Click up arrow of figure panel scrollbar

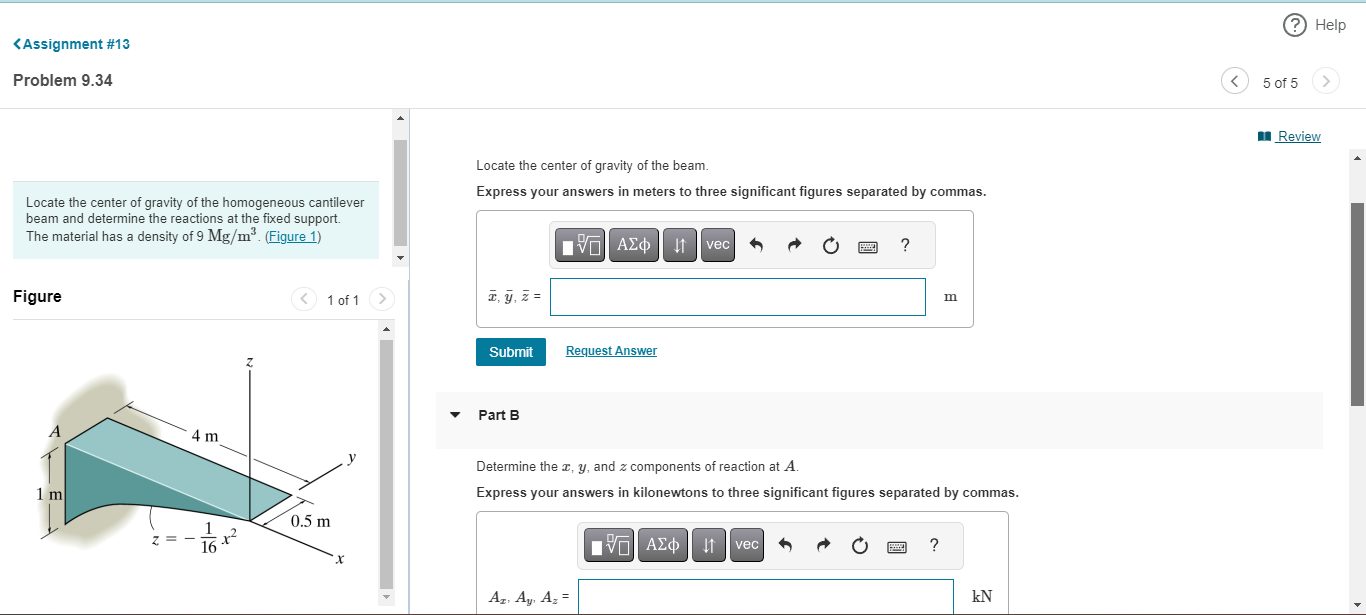tap(386, 329)
